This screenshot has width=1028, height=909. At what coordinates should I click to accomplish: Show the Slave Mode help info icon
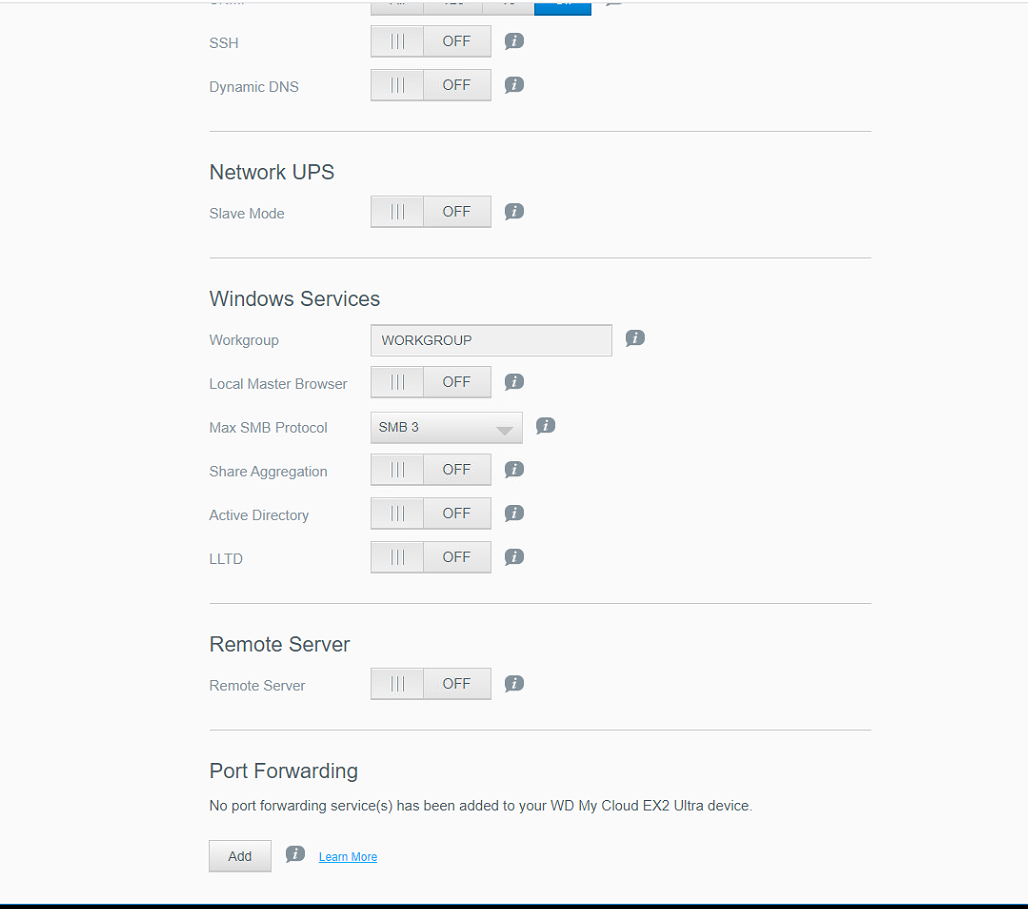514,211
